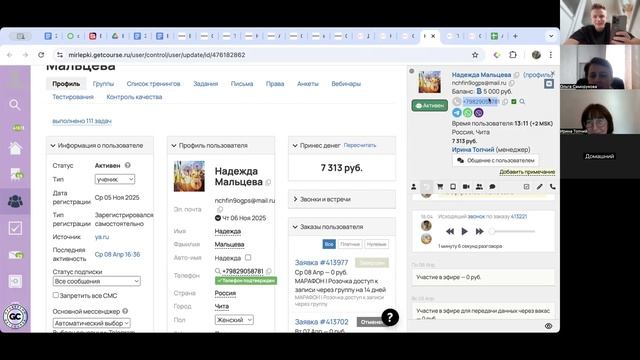Open the person tab in side panel
This screenshot has height=360, width=640.
413,187
